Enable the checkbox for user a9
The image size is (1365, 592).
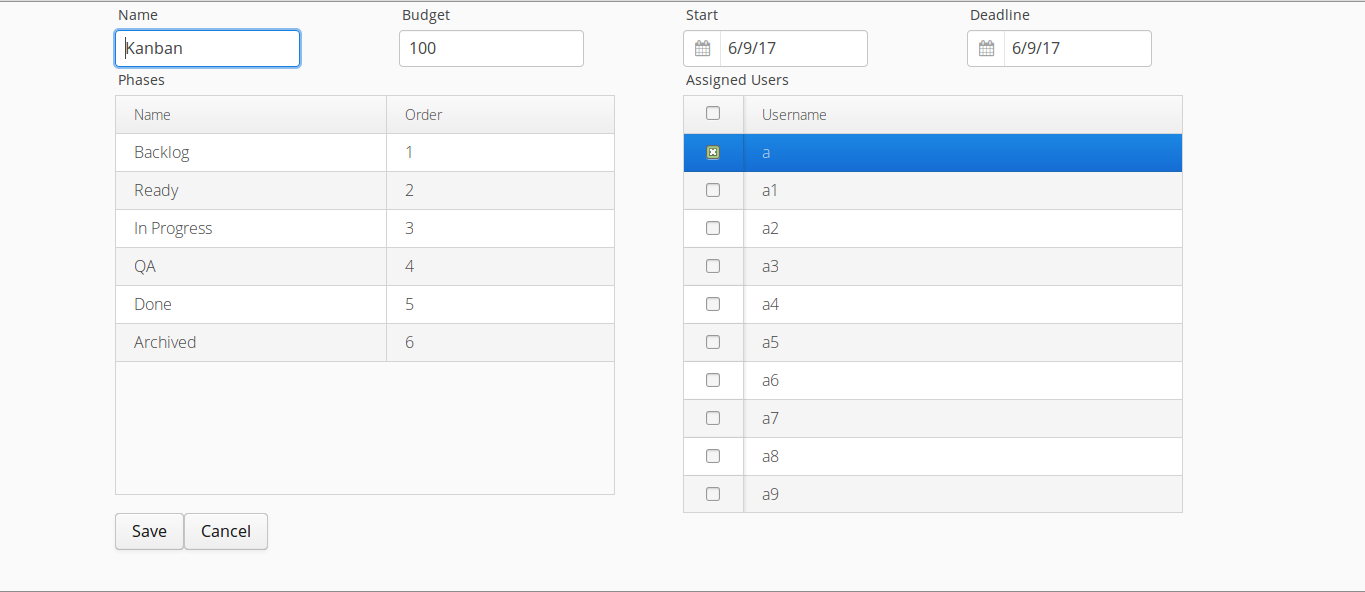coord(713,494)
